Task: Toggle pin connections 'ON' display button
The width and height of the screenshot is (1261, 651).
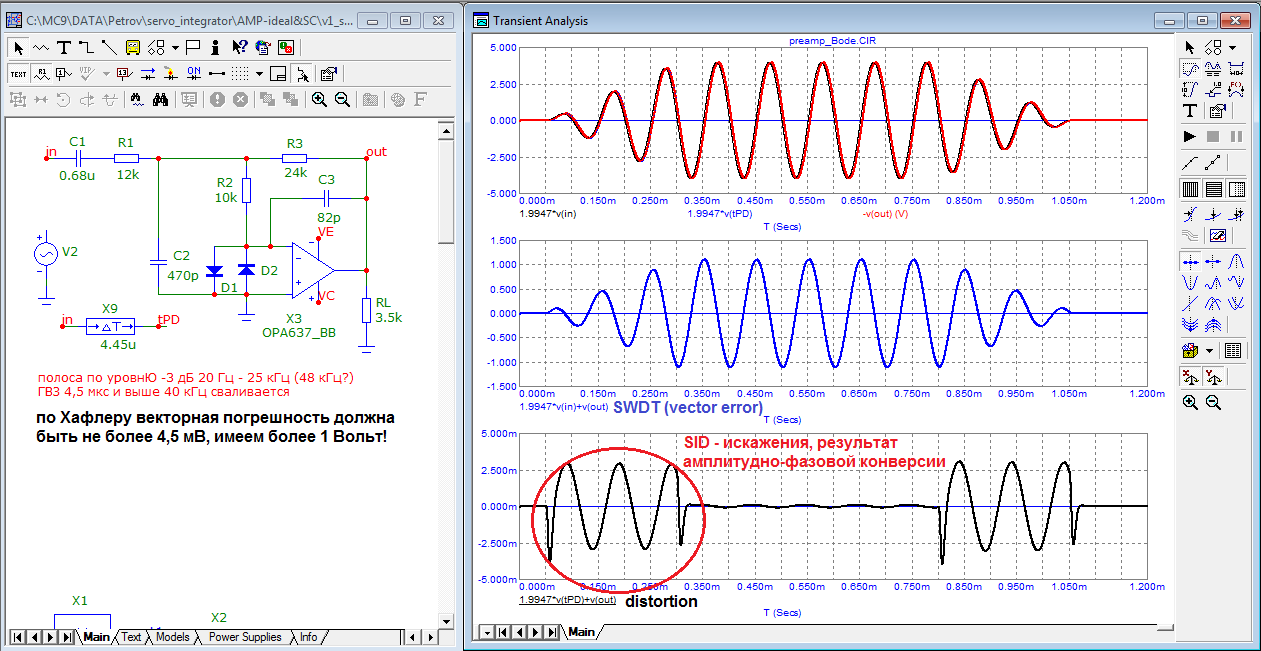Action: tap(194, 73)
